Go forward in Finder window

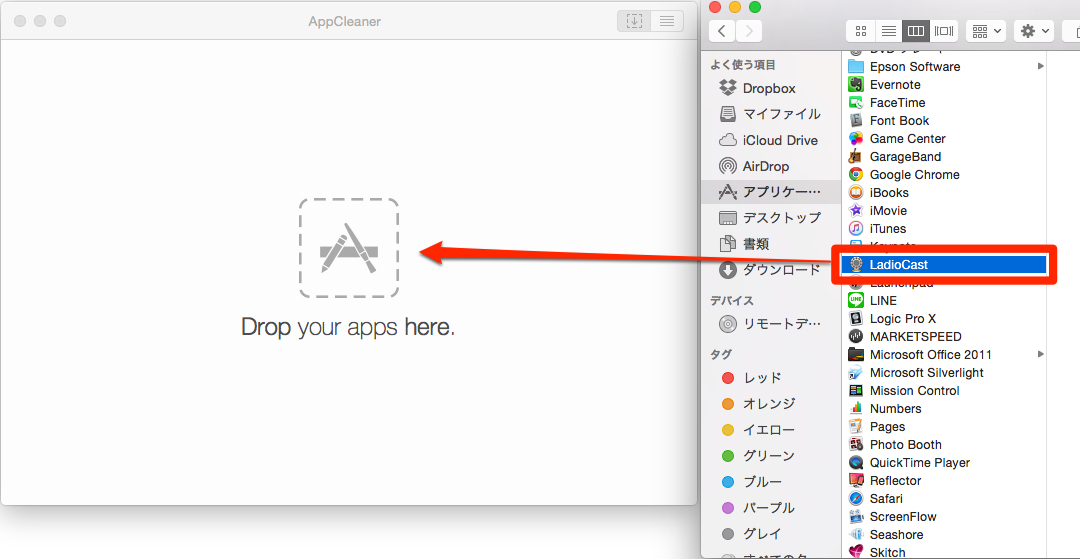(749, 31)
